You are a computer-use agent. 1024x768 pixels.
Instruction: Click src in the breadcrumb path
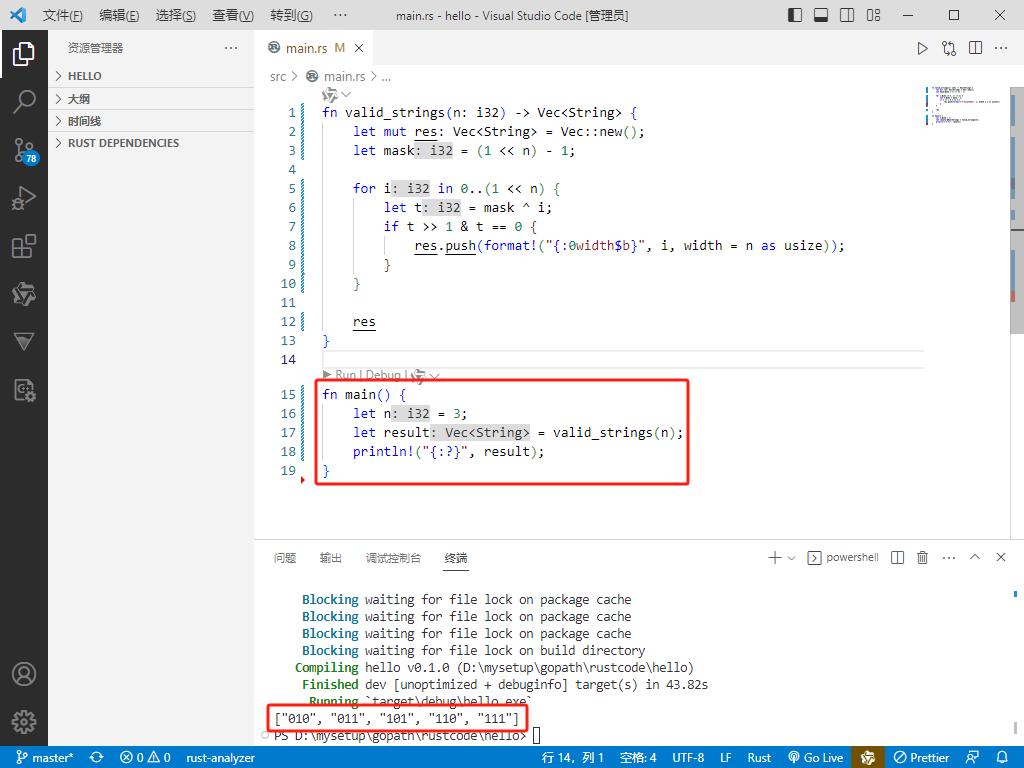(x=278, y=76)
